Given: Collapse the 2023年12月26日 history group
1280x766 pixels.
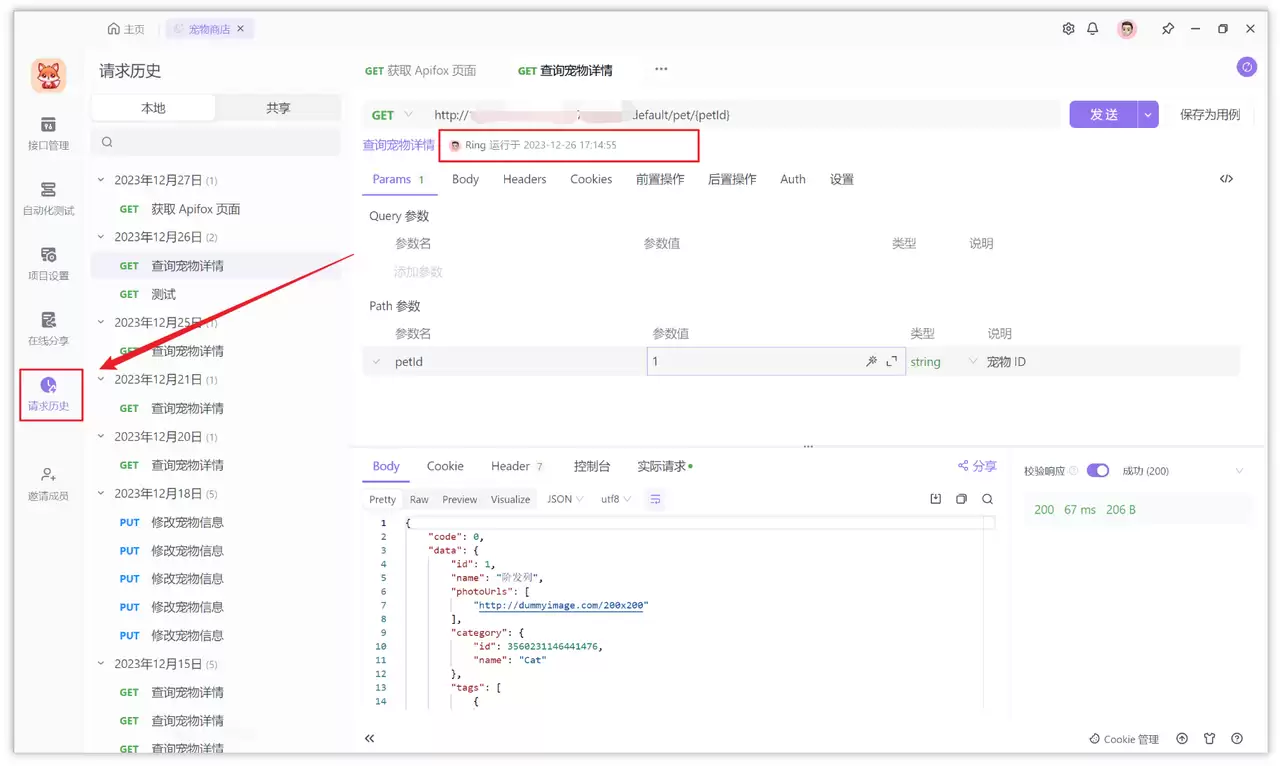Looking at the screenshot, I should [100, 237].
